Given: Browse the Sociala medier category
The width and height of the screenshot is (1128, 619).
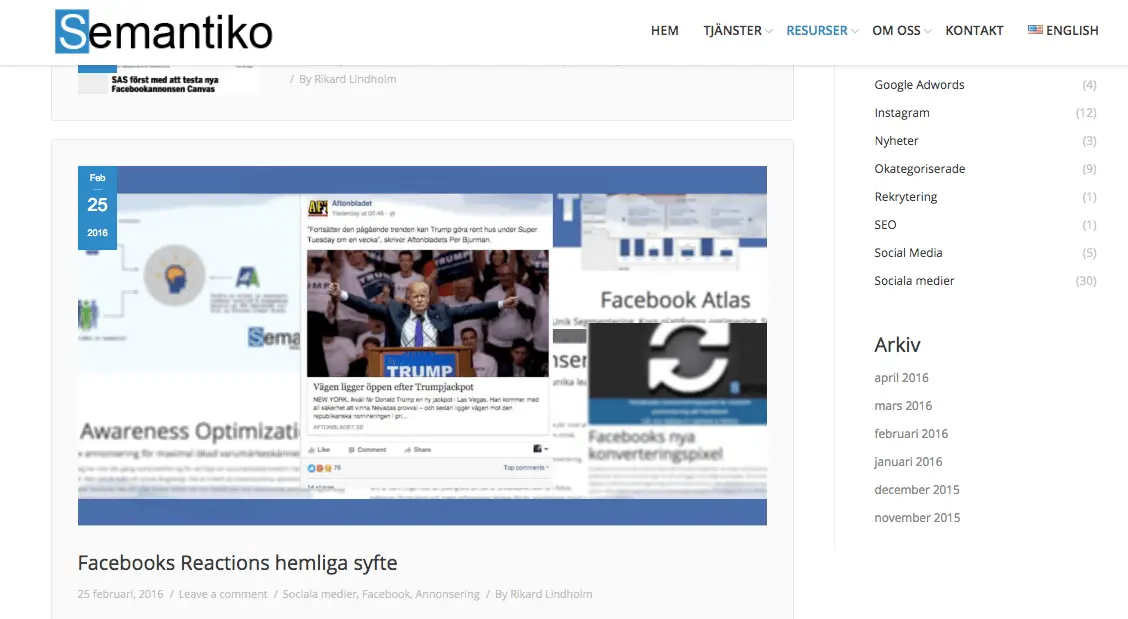Looking at the screenshot, I should point(914,281).
